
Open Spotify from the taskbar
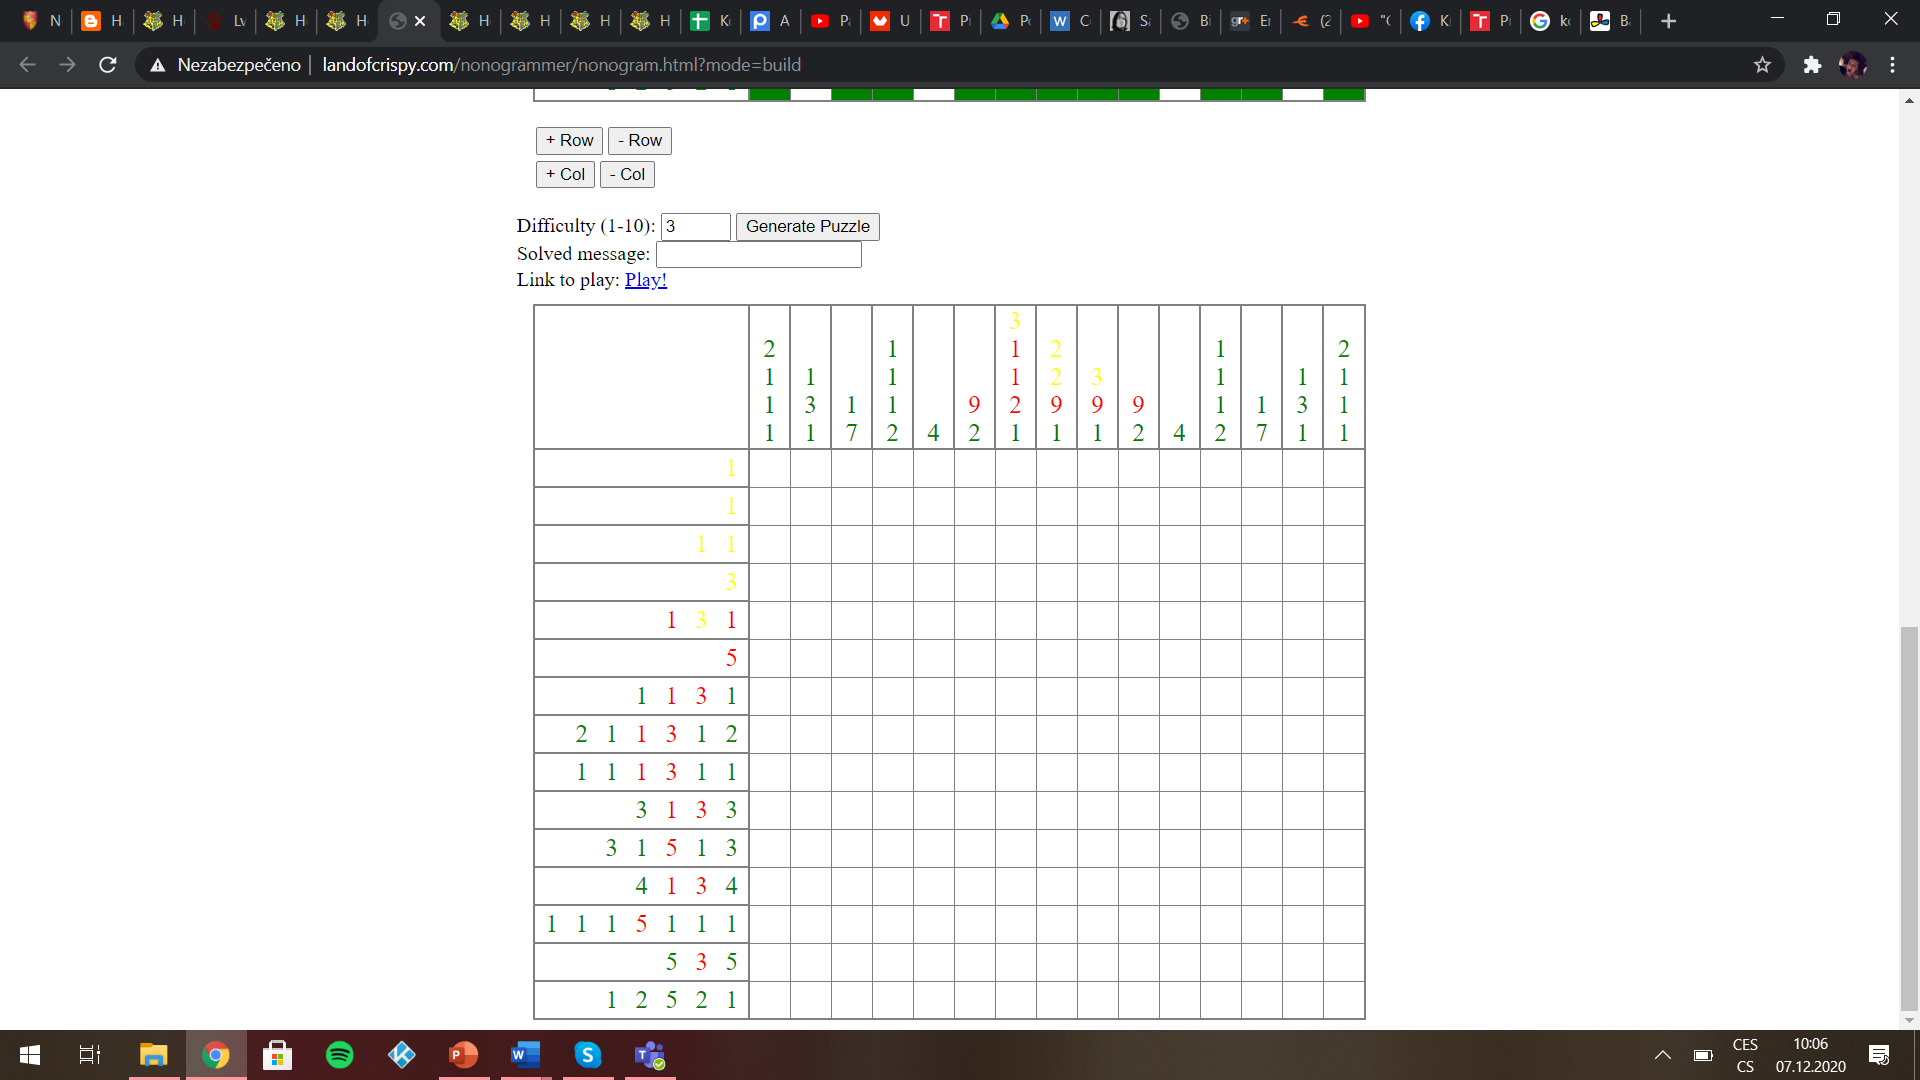click(x=340, y=1055)
